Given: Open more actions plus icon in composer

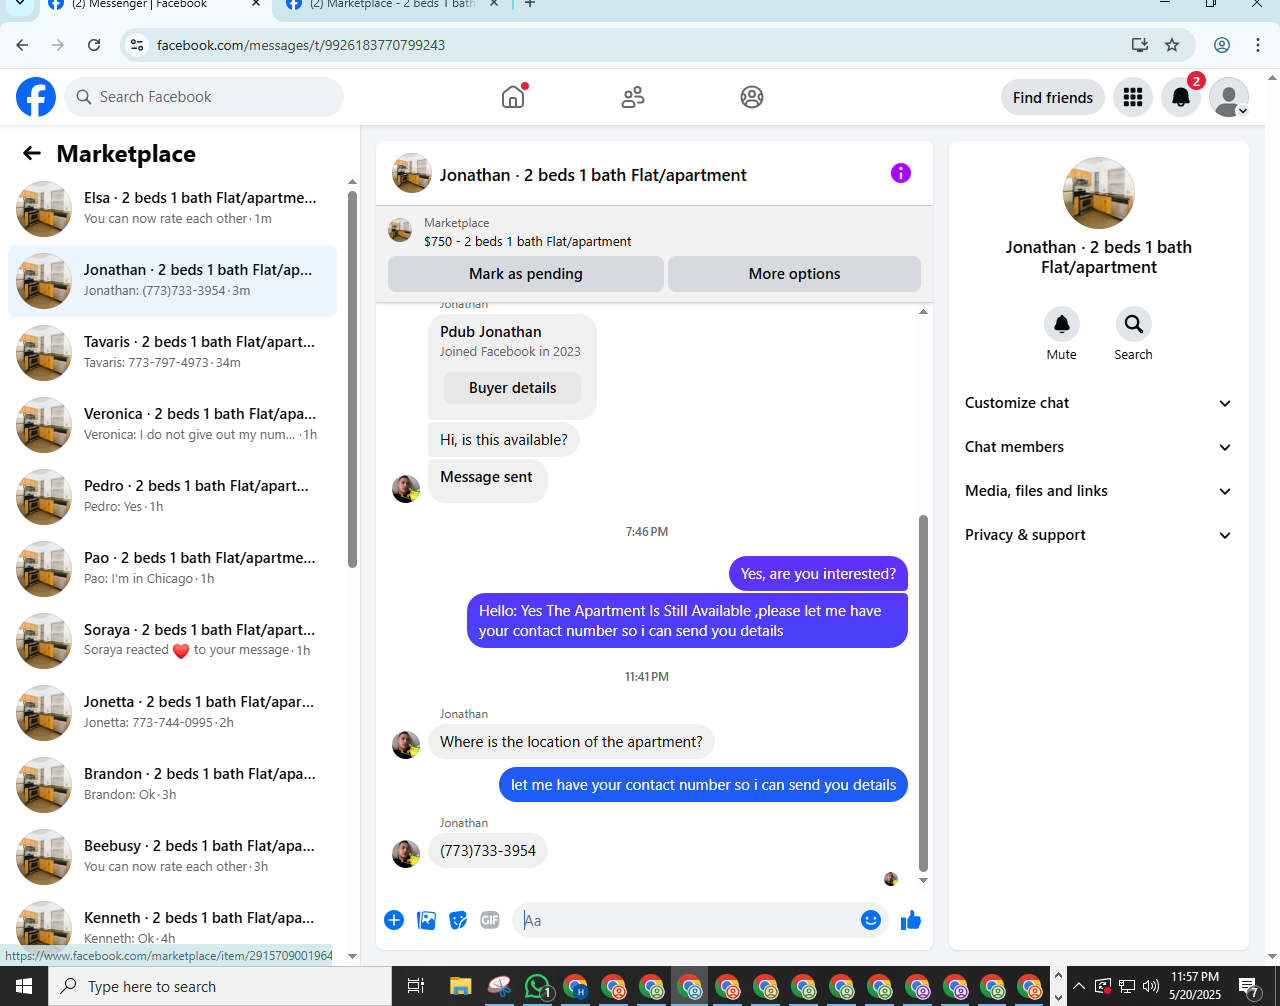Looking at the screenshot, I should 394,920.
